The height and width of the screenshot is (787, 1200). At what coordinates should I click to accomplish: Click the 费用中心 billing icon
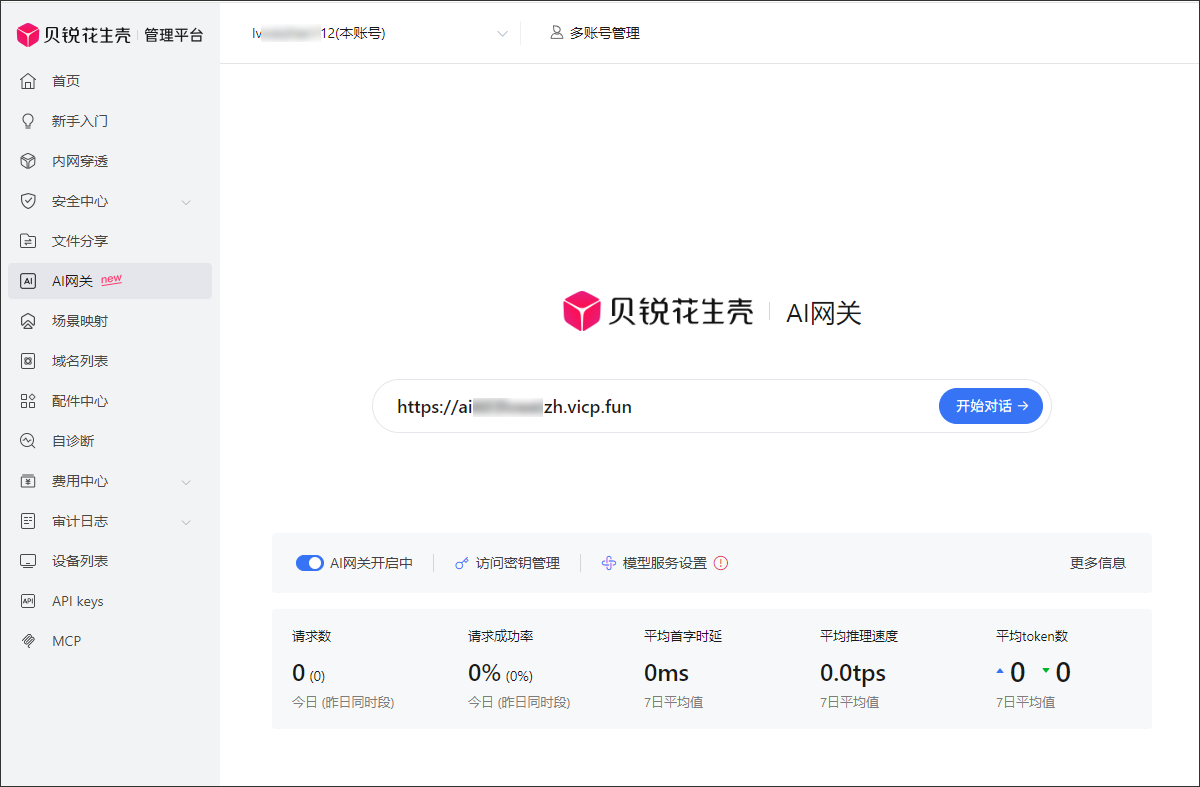click(x=28, y=481)
